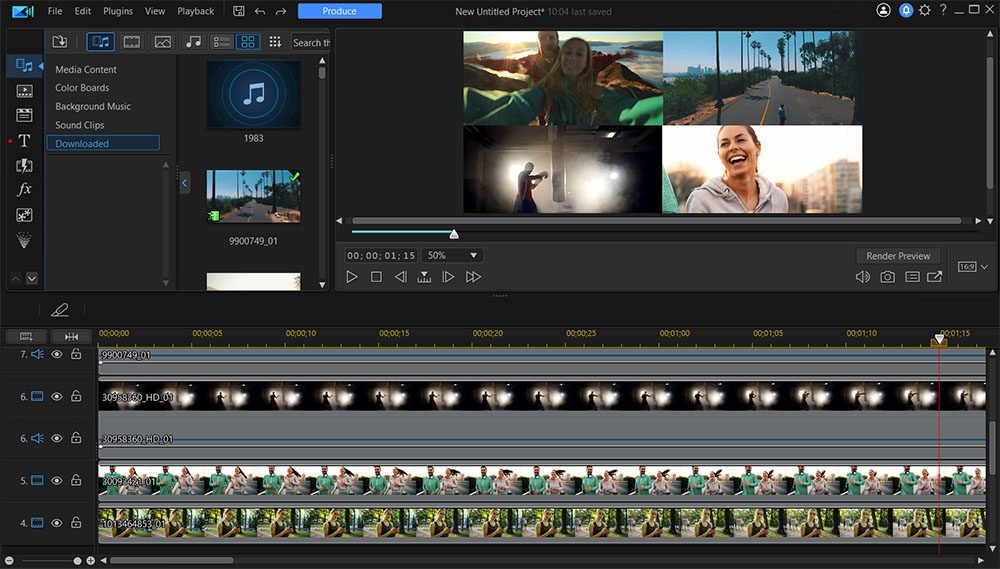Open the fx Effect Room
The height and width of the screenshot is (569, 1000).
24,189
